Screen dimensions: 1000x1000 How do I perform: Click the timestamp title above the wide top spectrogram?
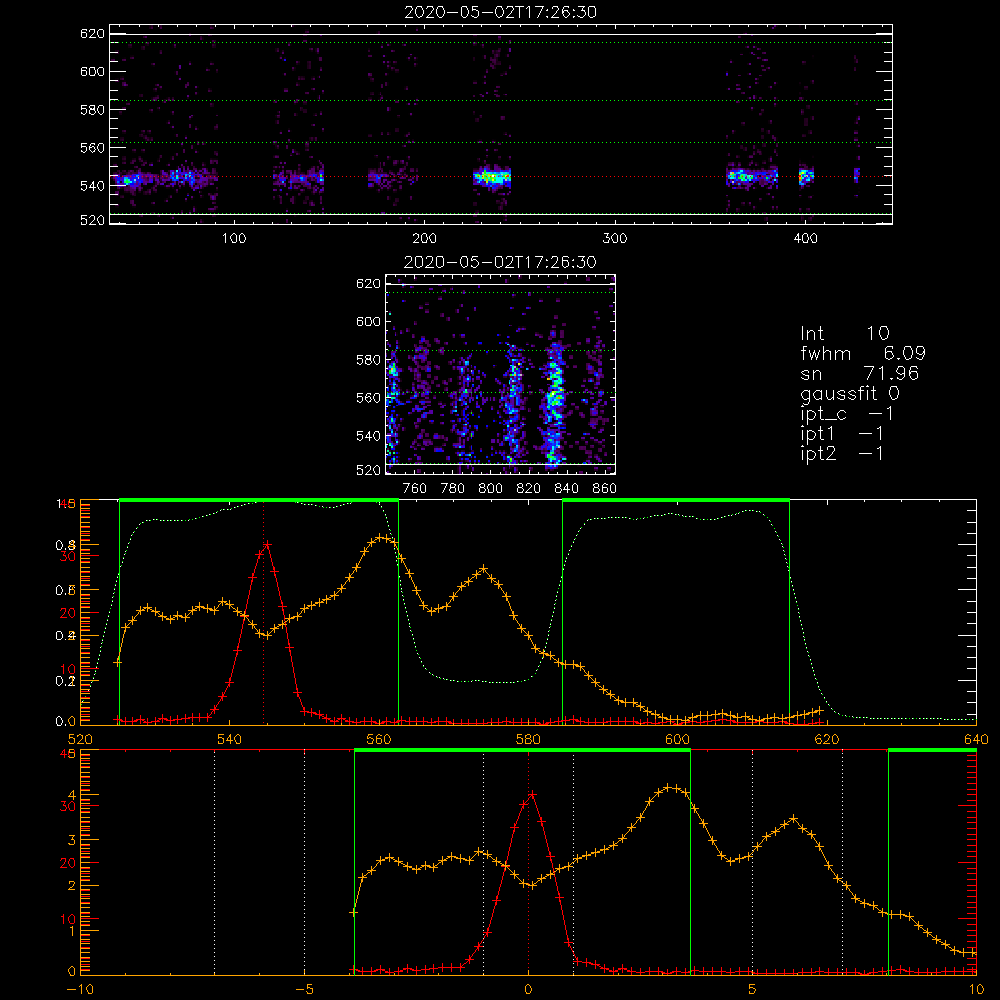click(501, 12)
